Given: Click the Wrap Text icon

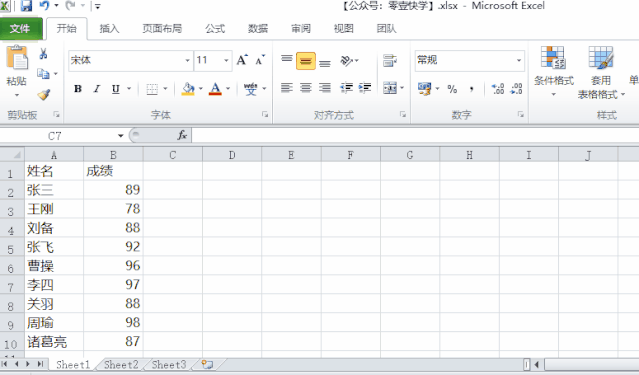Looking at the screenshot, I should click(390, 61).
